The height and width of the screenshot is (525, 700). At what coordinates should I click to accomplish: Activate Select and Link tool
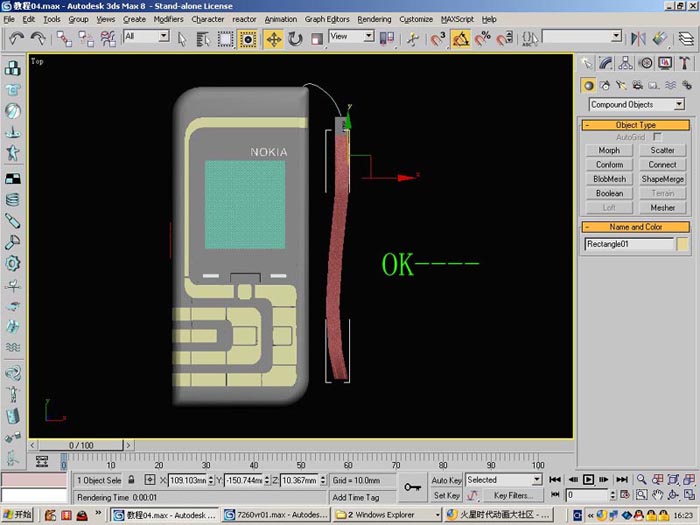pos(64,39)
